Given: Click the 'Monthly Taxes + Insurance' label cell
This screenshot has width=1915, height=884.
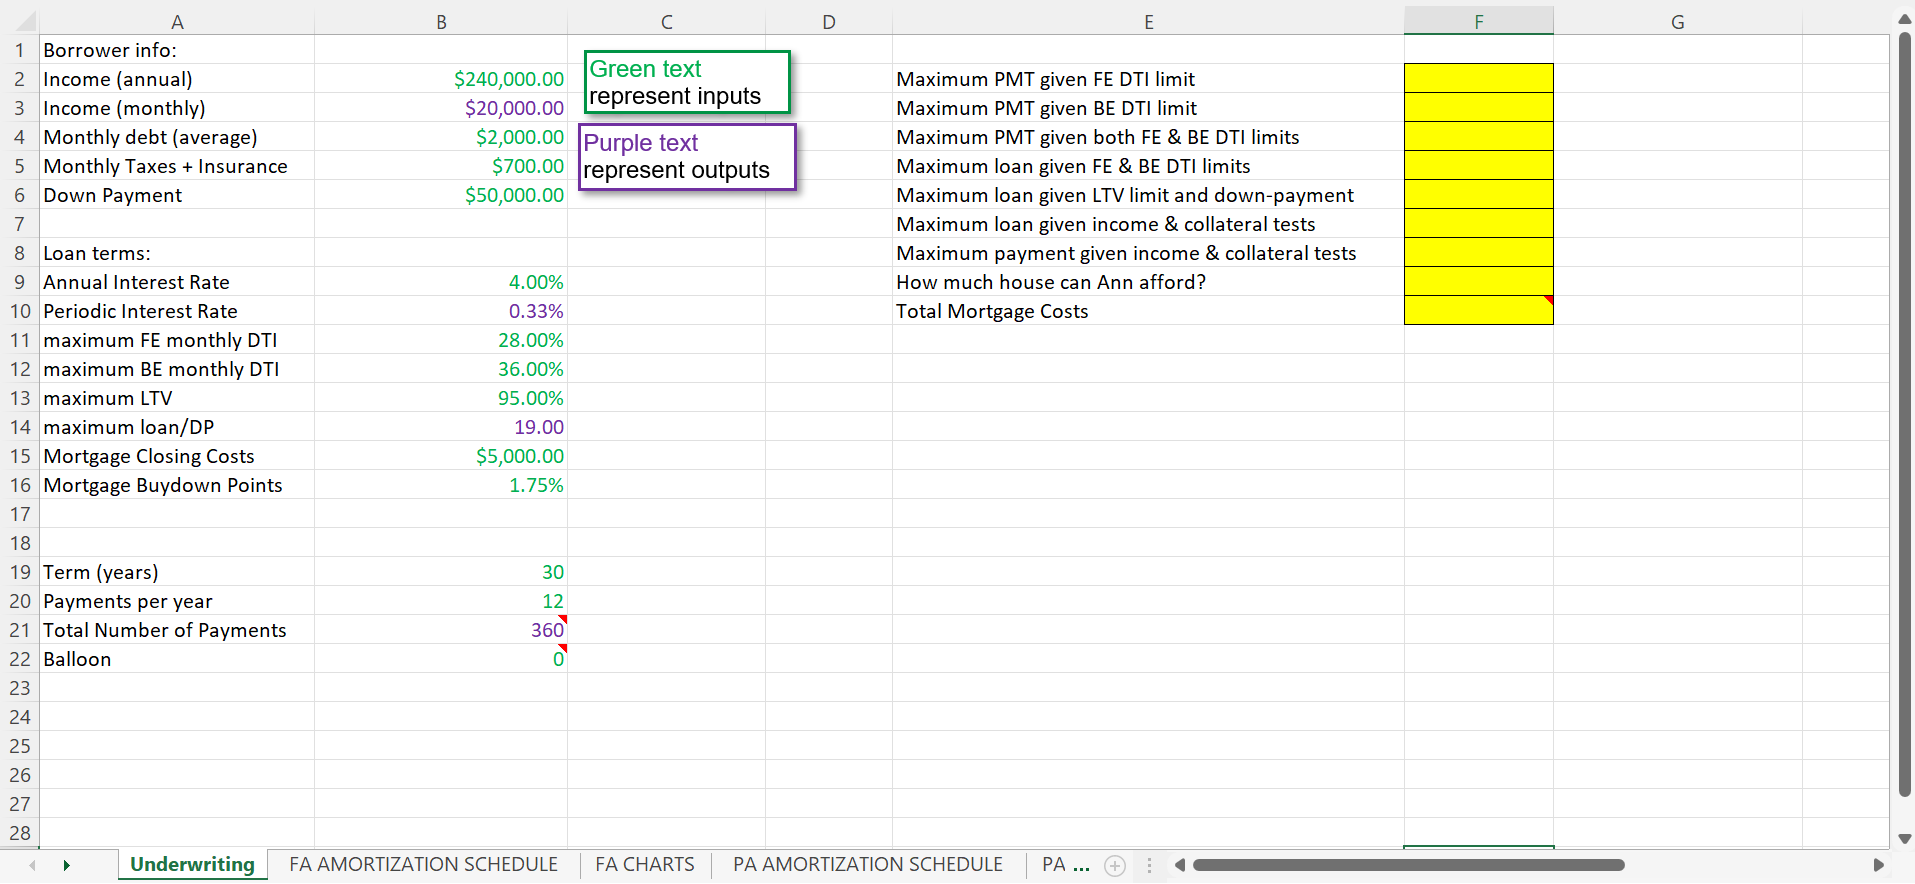Looking at the screenshot, I should 177,166.
